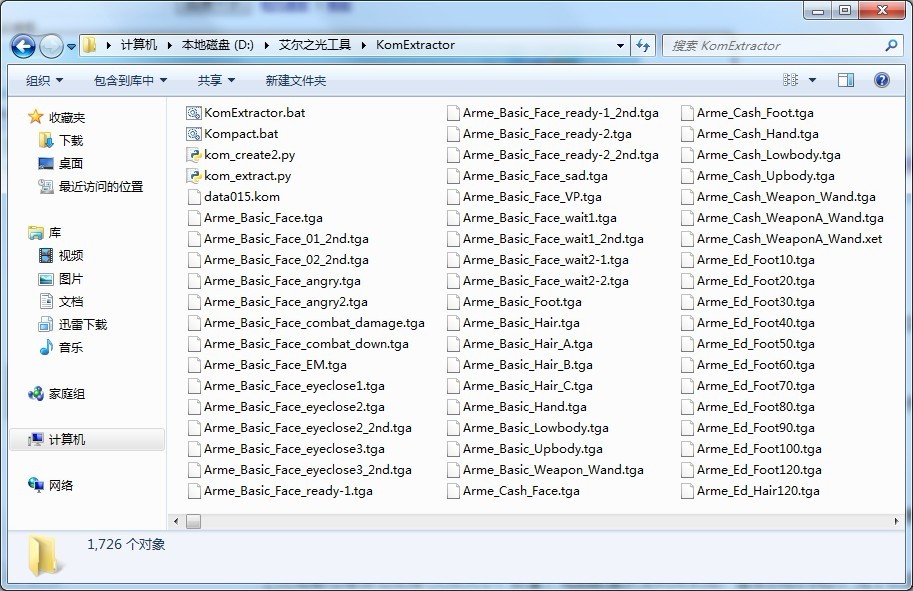Open the change view options dropdown arrow
Screen dimensions: 913x591
(812, 80)
